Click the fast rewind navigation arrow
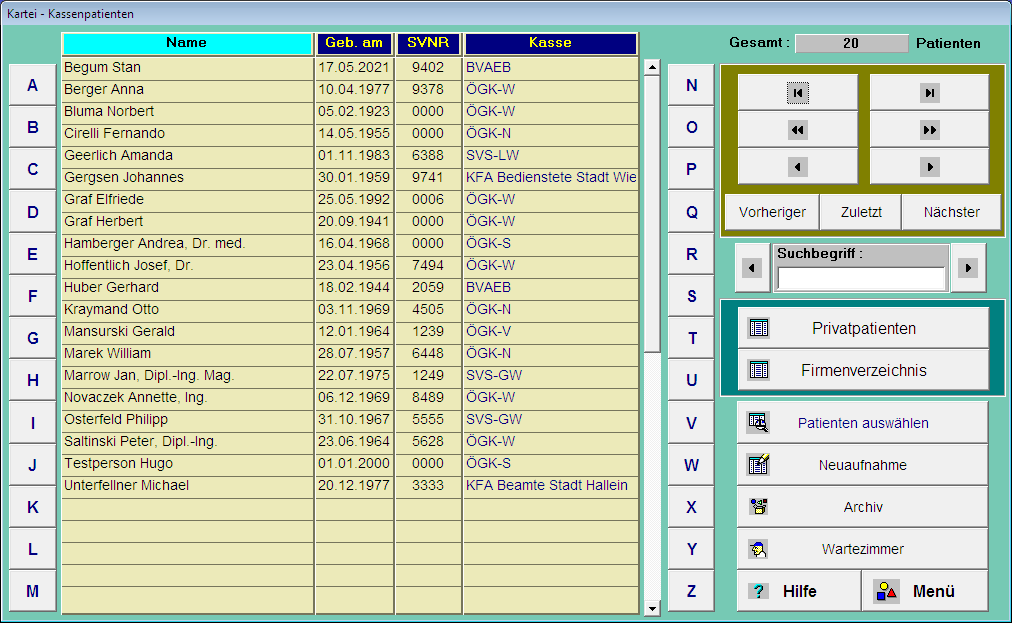The width and height of the screenshot is (1012, 623). [x=797, y=130]
